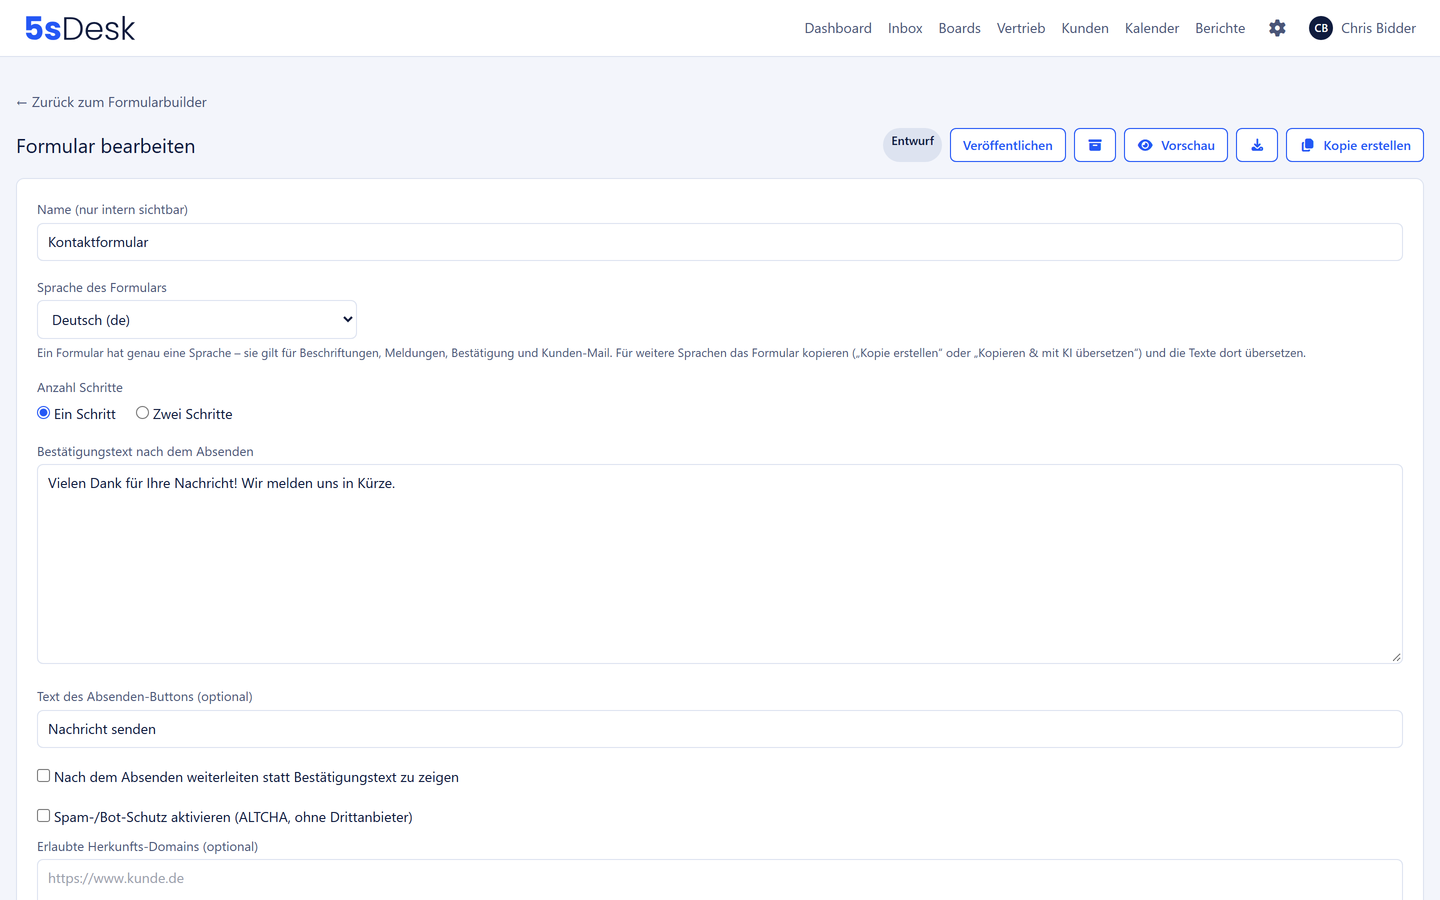Click the Anzahl Schritte label
Screen dimensions: 1440x900
[80, 388]
